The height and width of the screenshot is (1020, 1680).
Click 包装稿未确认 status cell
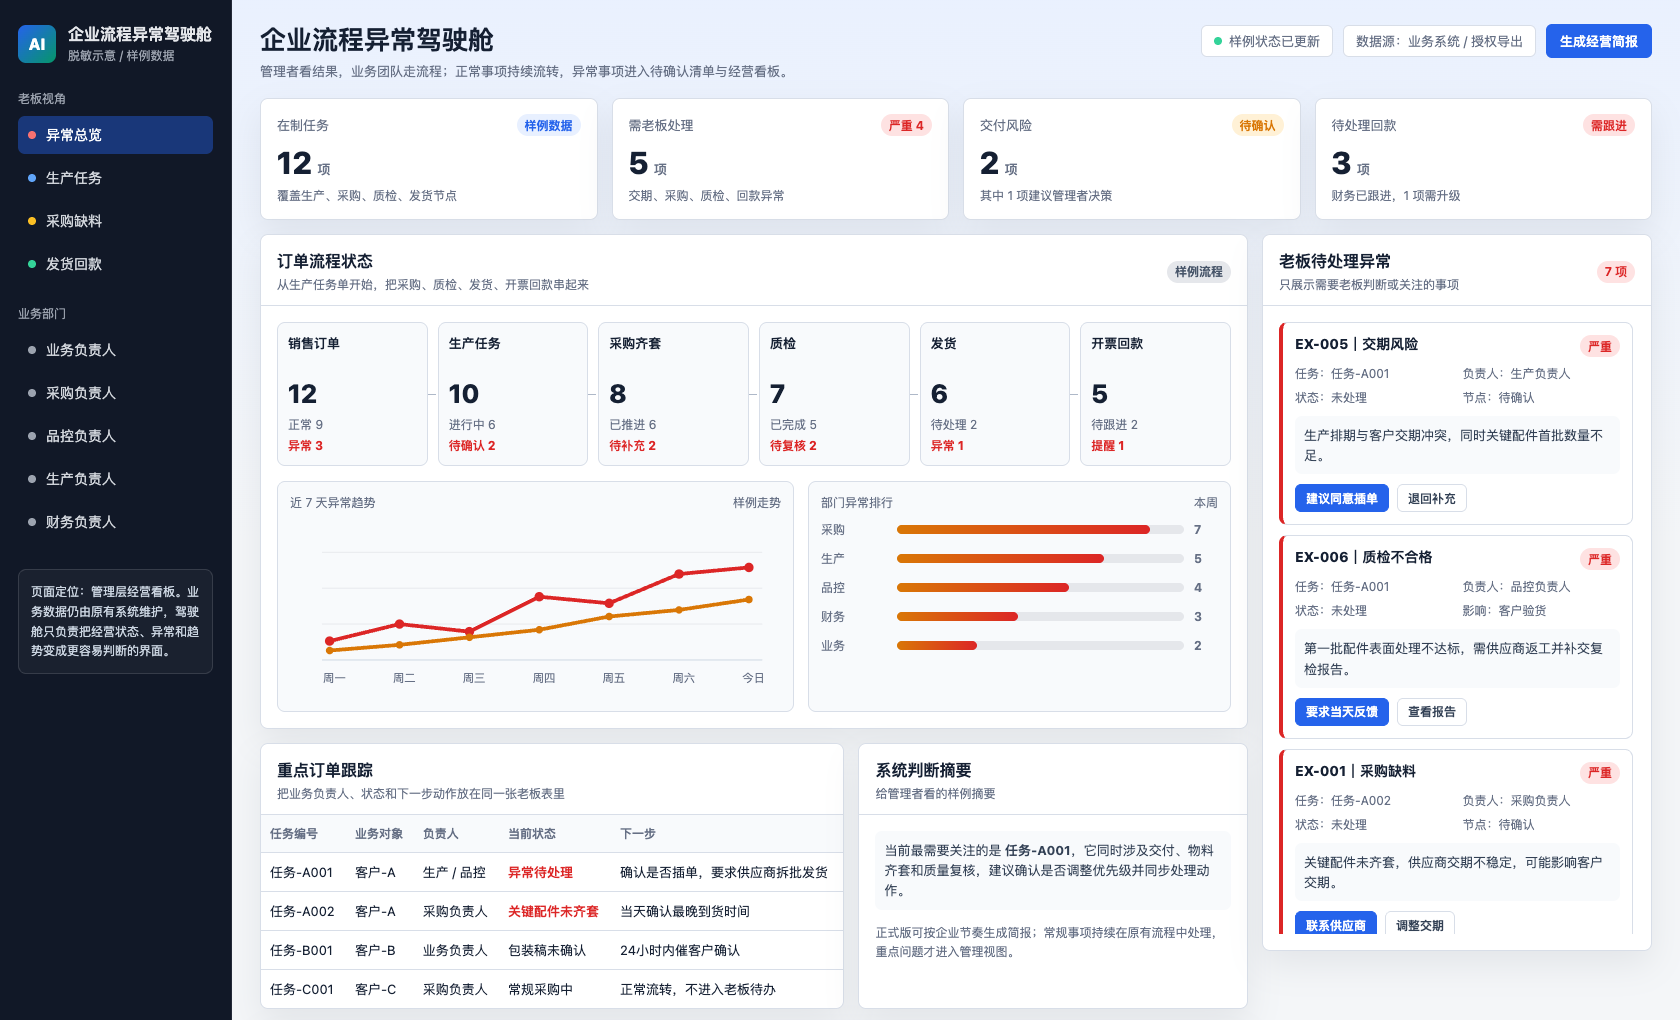click(x=547, y=950)
